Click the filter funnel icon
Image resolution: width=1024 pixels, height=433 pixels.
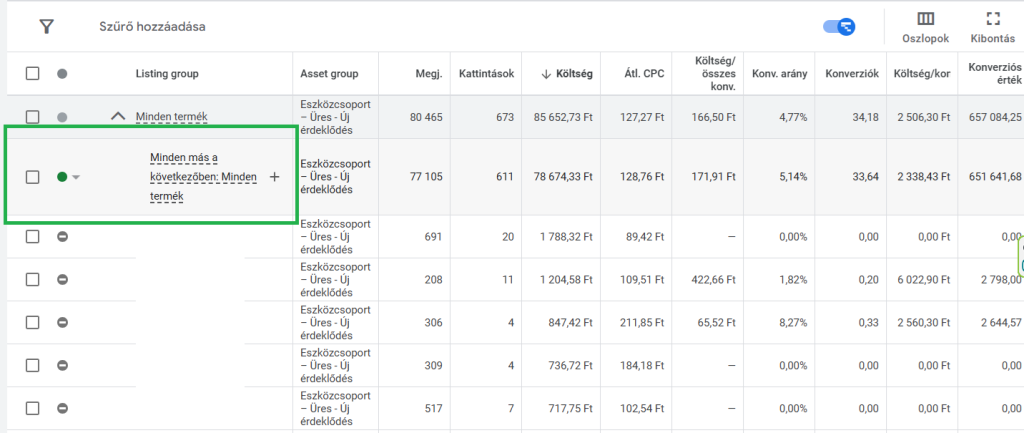click(45, 27)
